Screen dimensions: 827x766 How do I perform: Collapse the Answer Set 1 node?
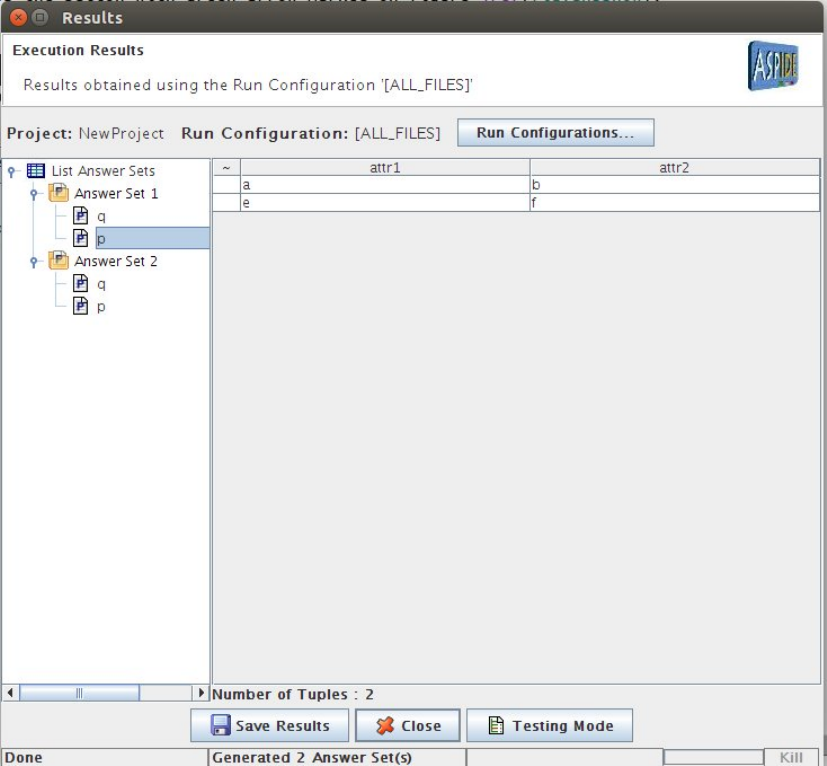click(x=34, y=194)
